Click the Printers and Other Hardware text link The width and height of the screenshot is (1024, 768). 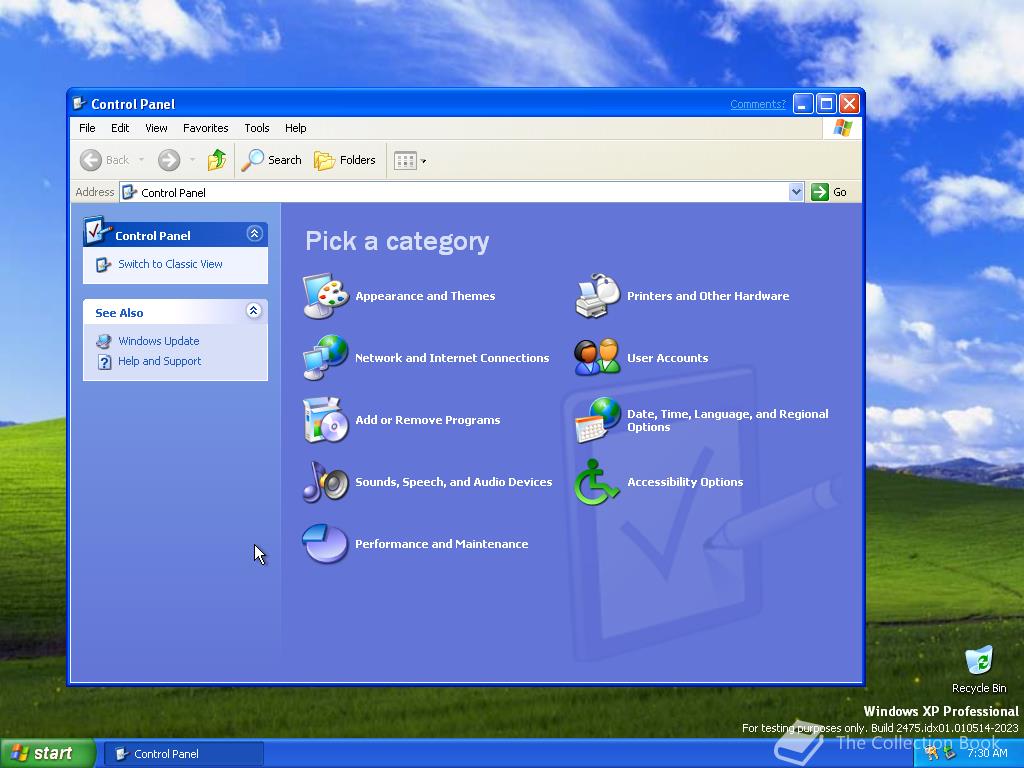tap(708, 296)
